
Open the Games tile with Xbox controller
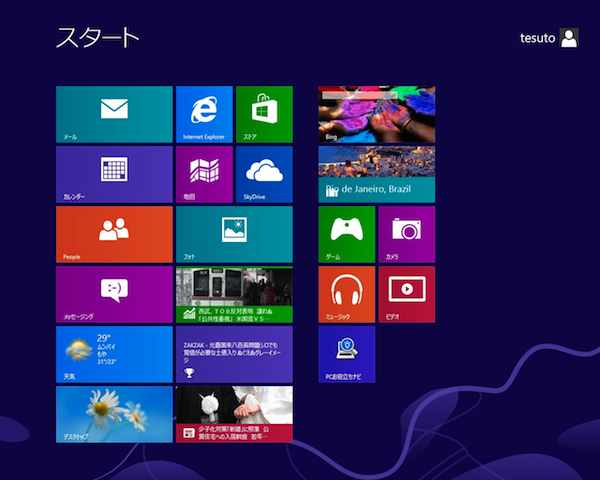tap(346, 234)
